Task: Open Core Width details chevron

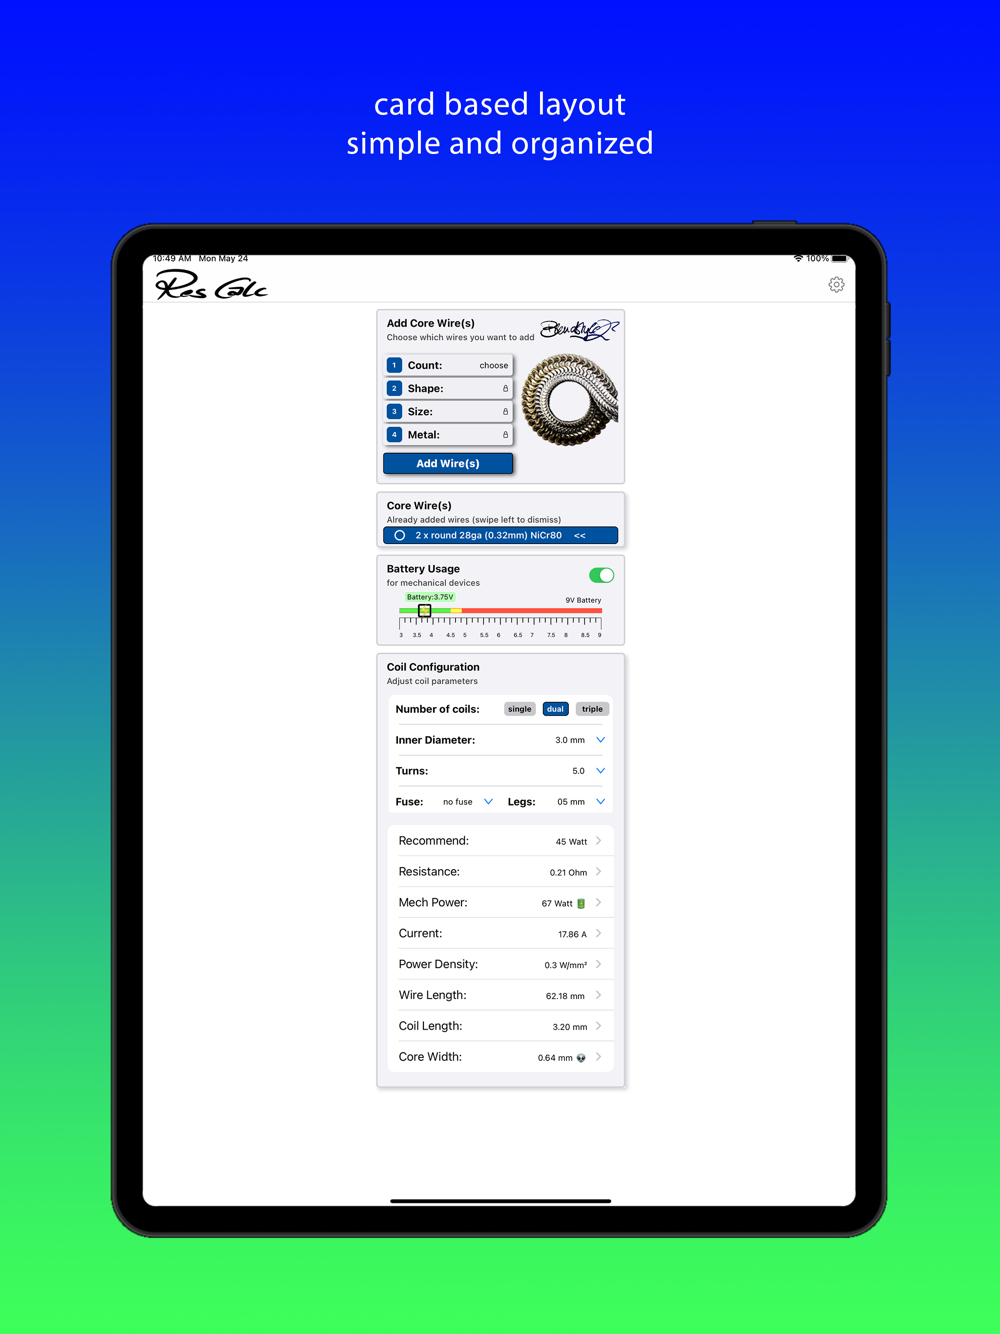Action: 599,1057
